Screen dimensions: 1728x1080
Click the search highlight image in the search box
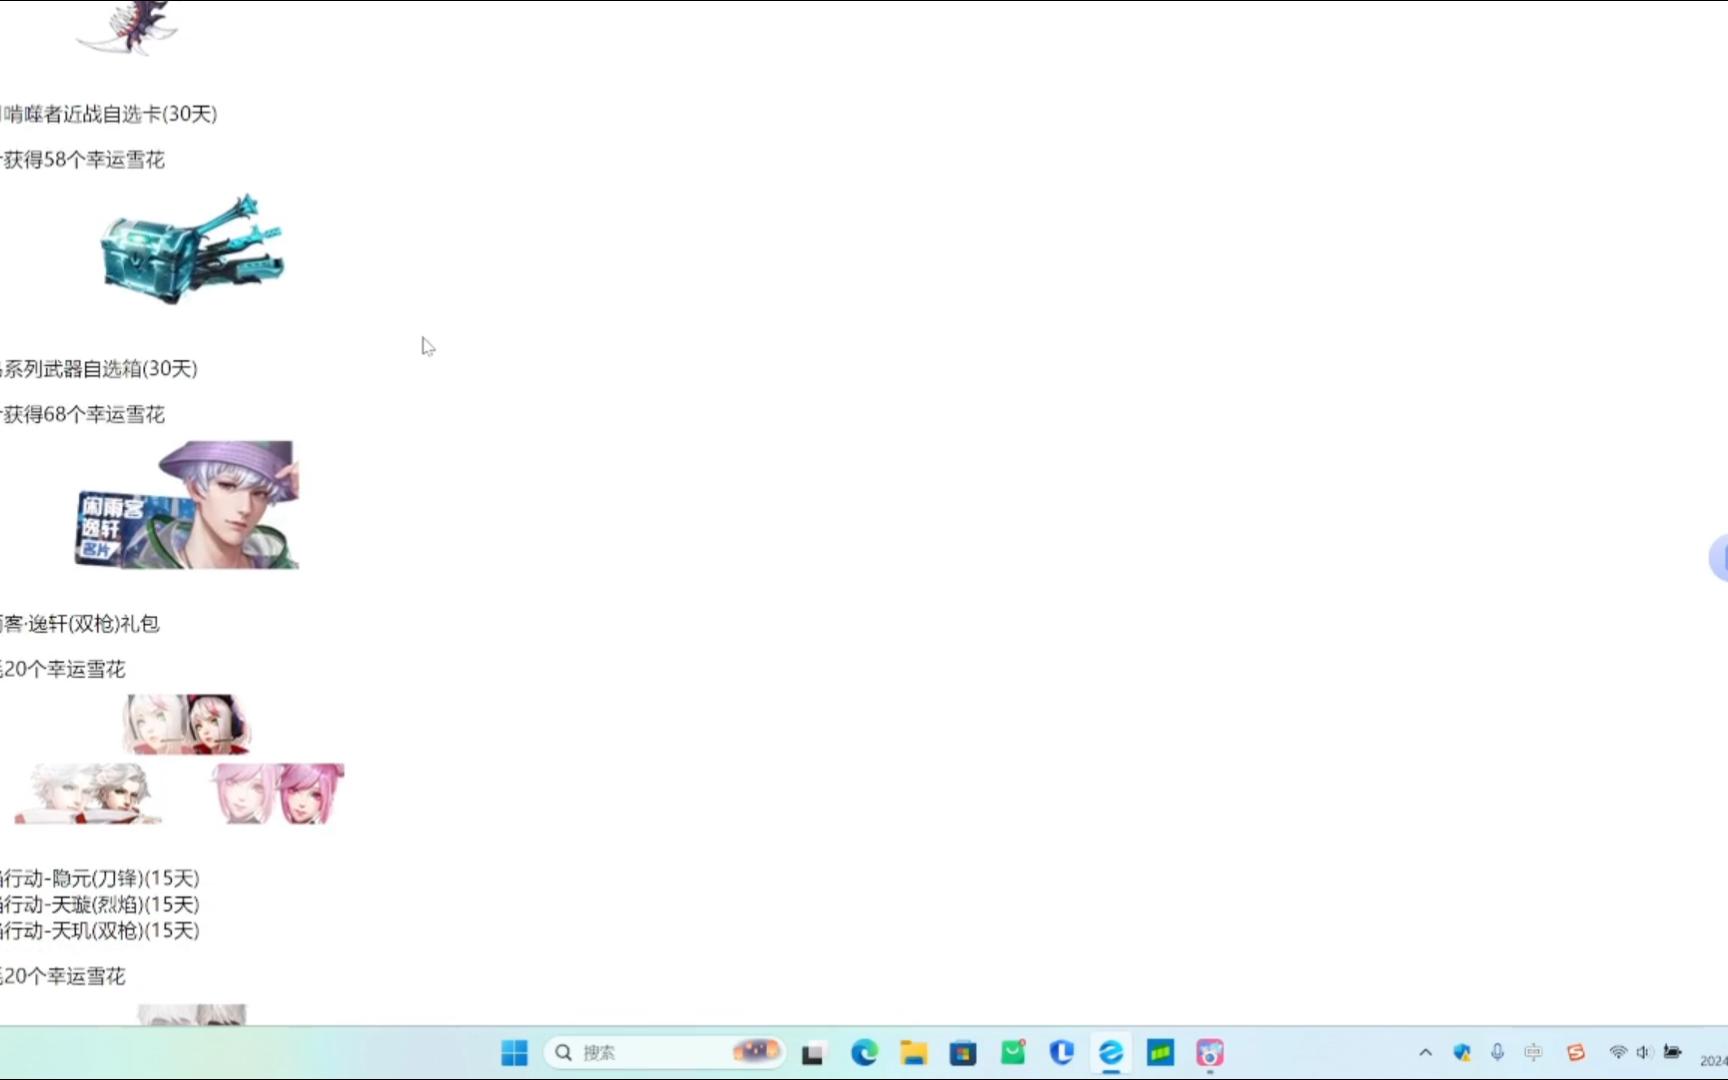[x=756, y=1051]
